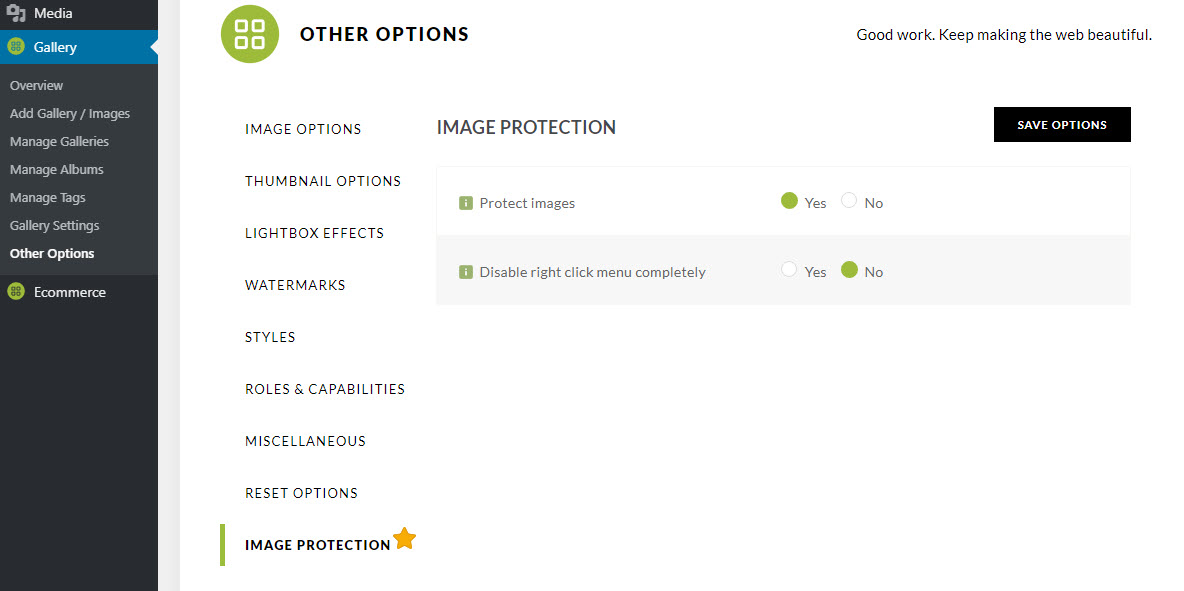Screen dimensions: 1184x591
Task: Switch to Thumbnail Options
Action: pos(323,180)
